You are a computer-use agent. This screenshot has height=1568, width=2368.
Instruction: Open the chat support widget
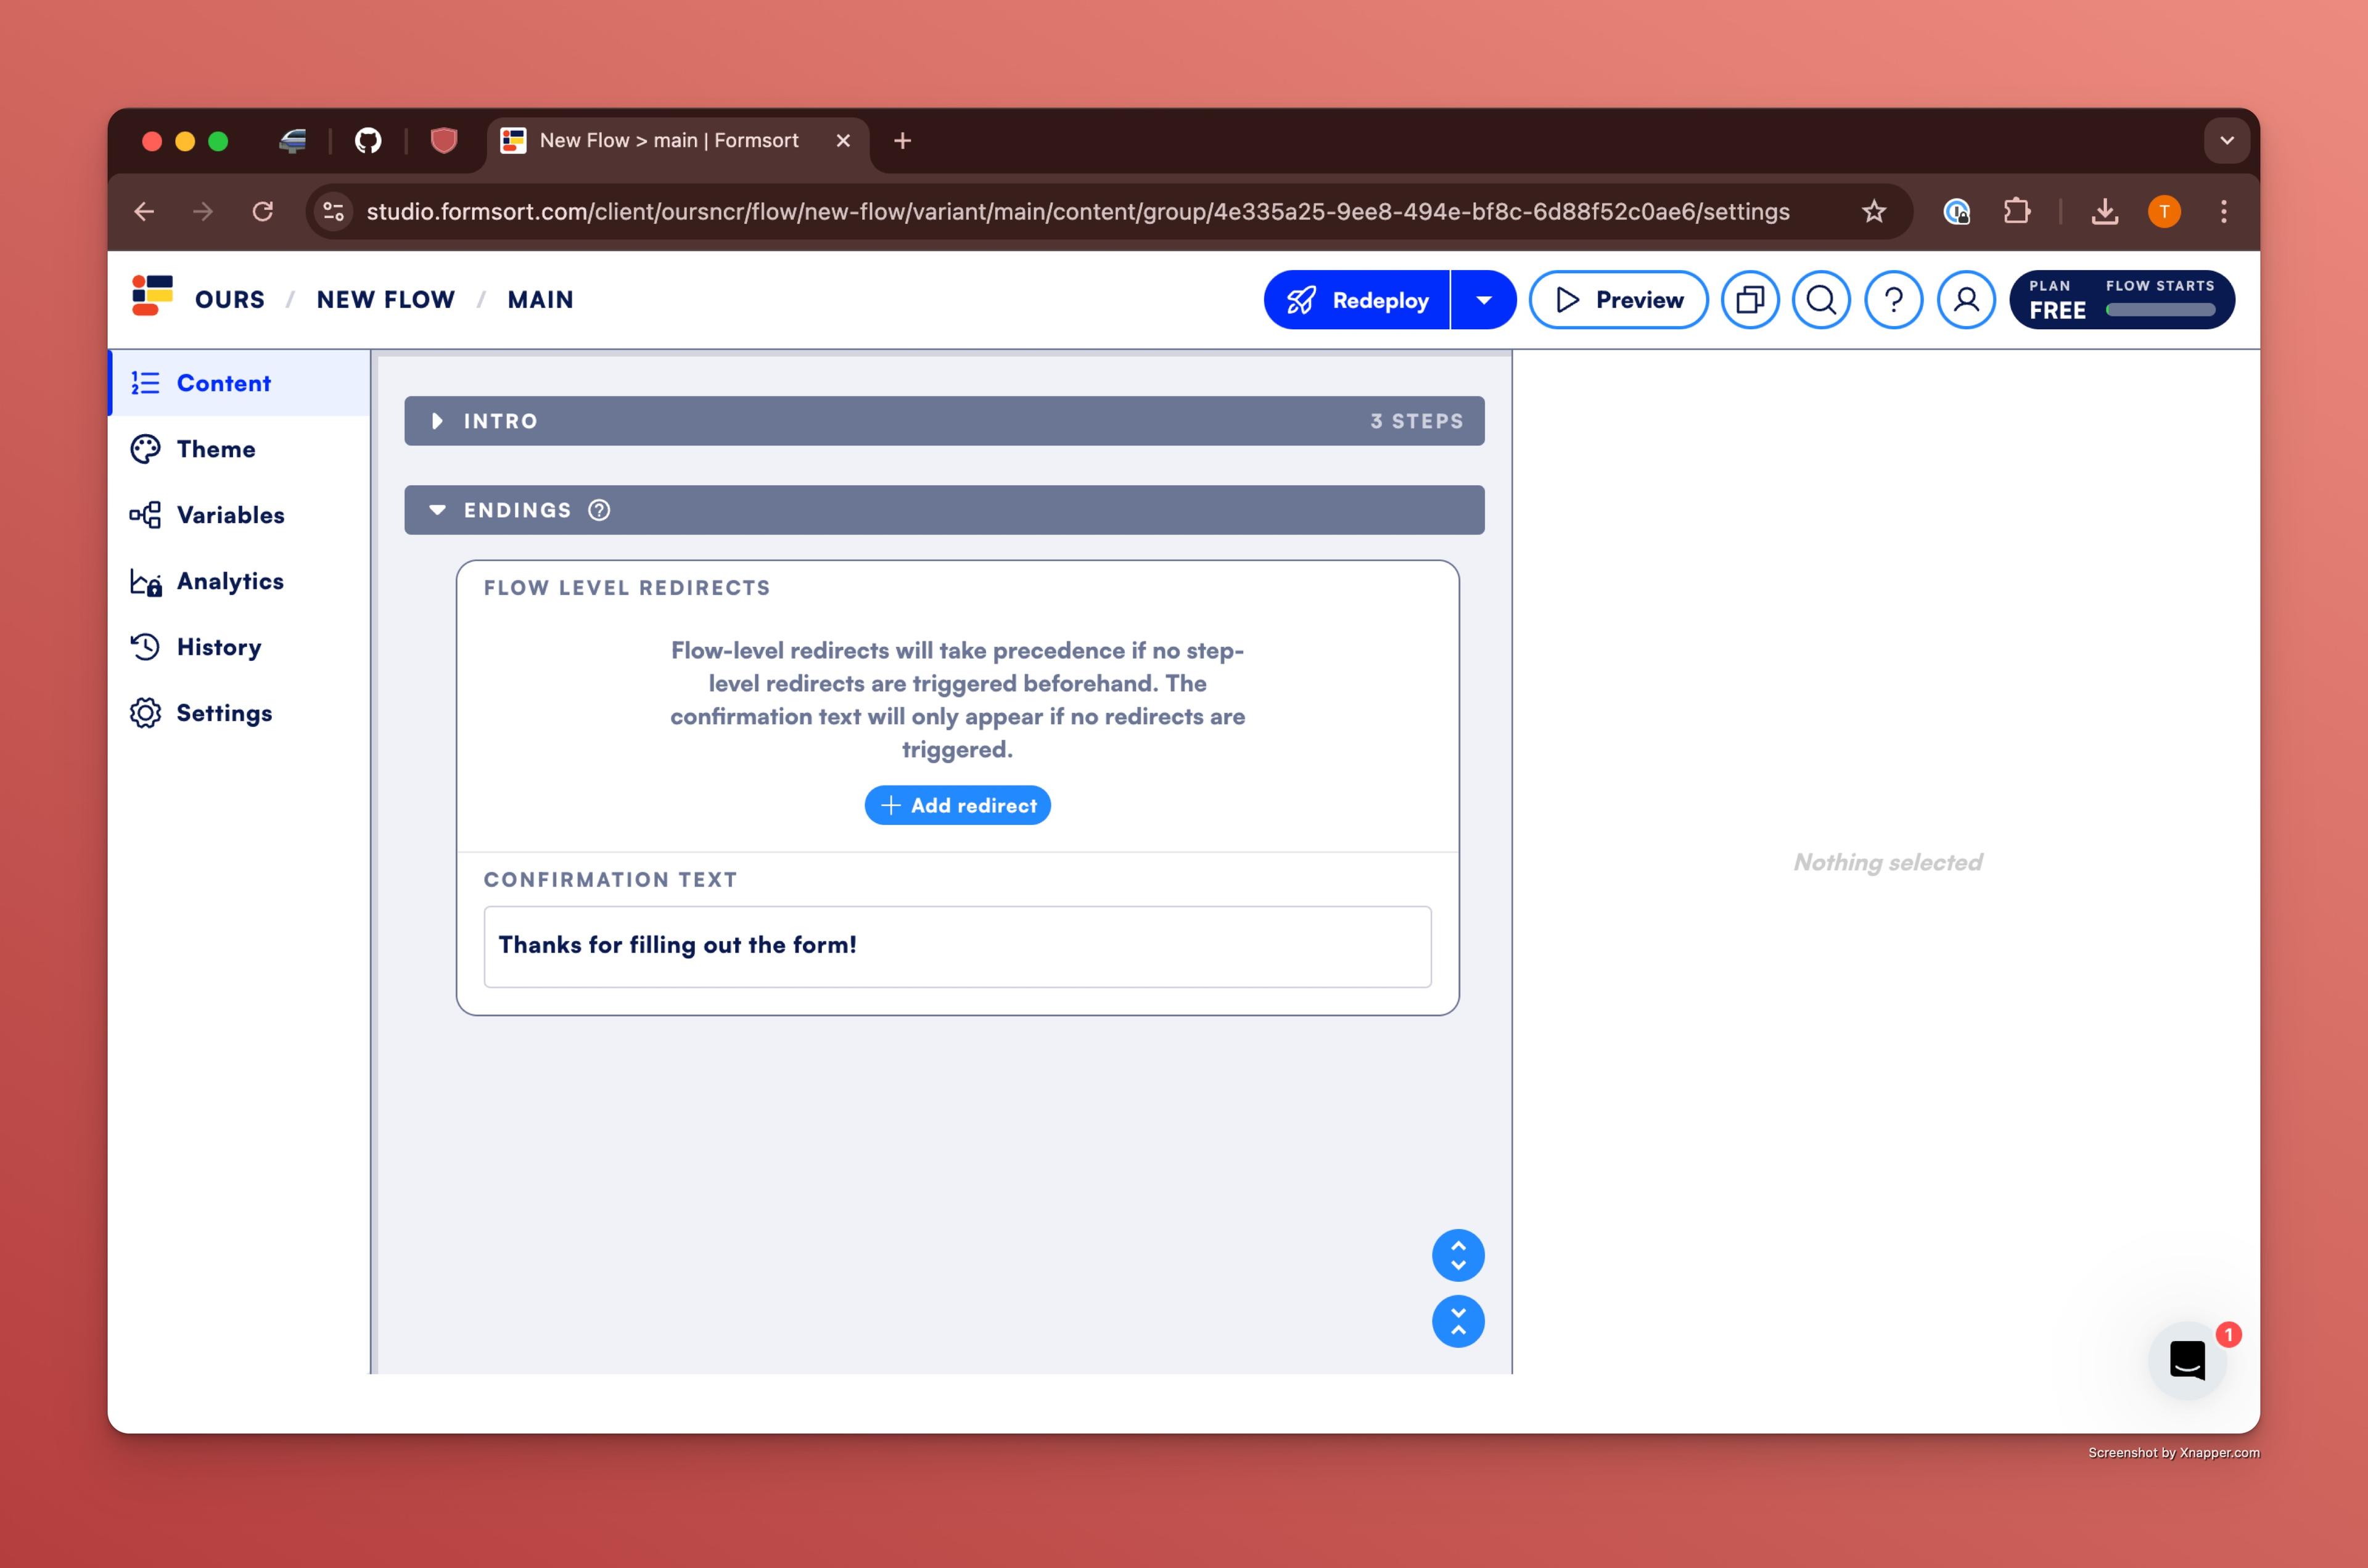[2187, 1360]
